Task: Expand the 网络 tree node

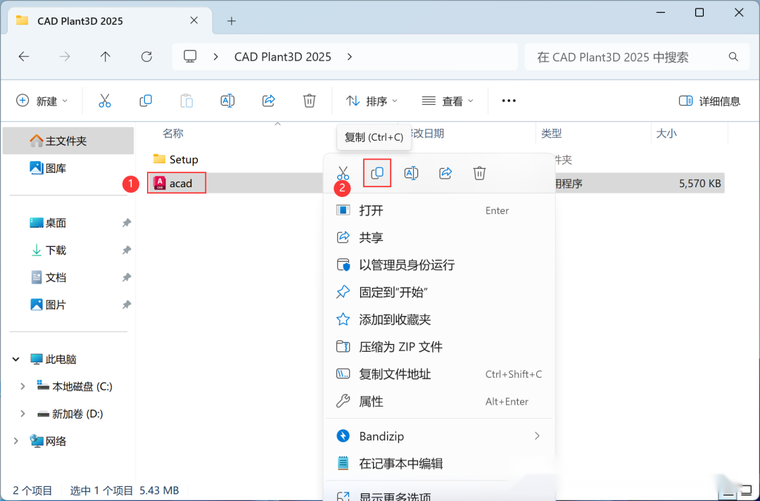Action: (x=16, y=441)
